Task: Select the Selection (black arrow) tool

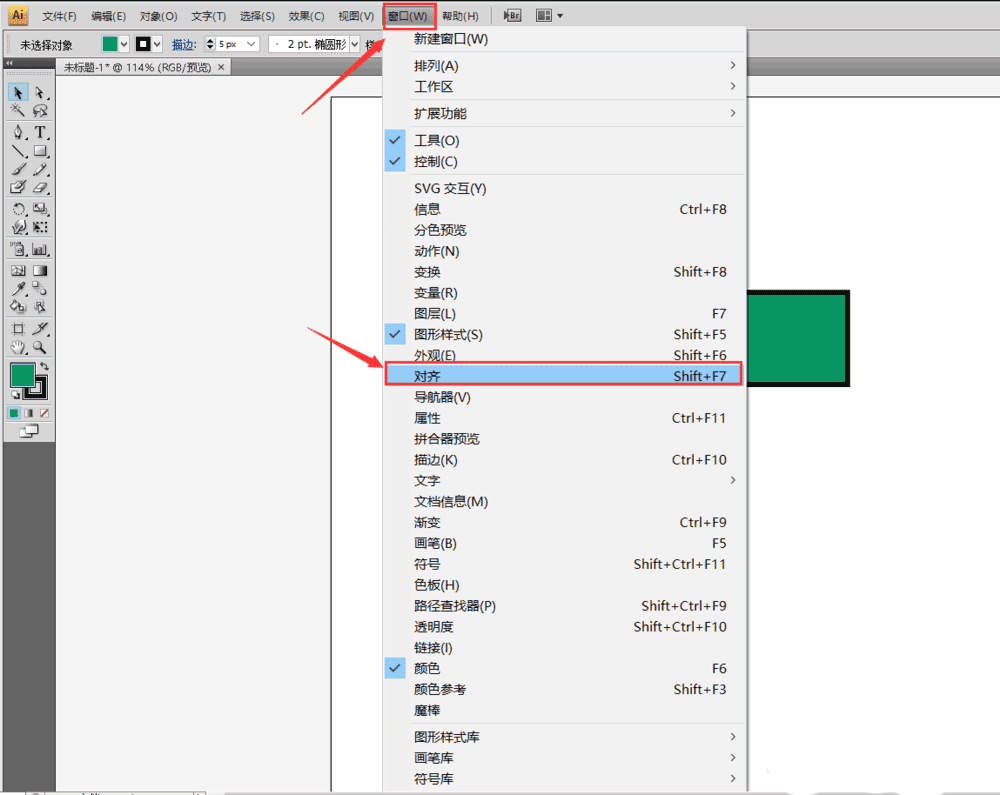Action: (x=18, y=93)
